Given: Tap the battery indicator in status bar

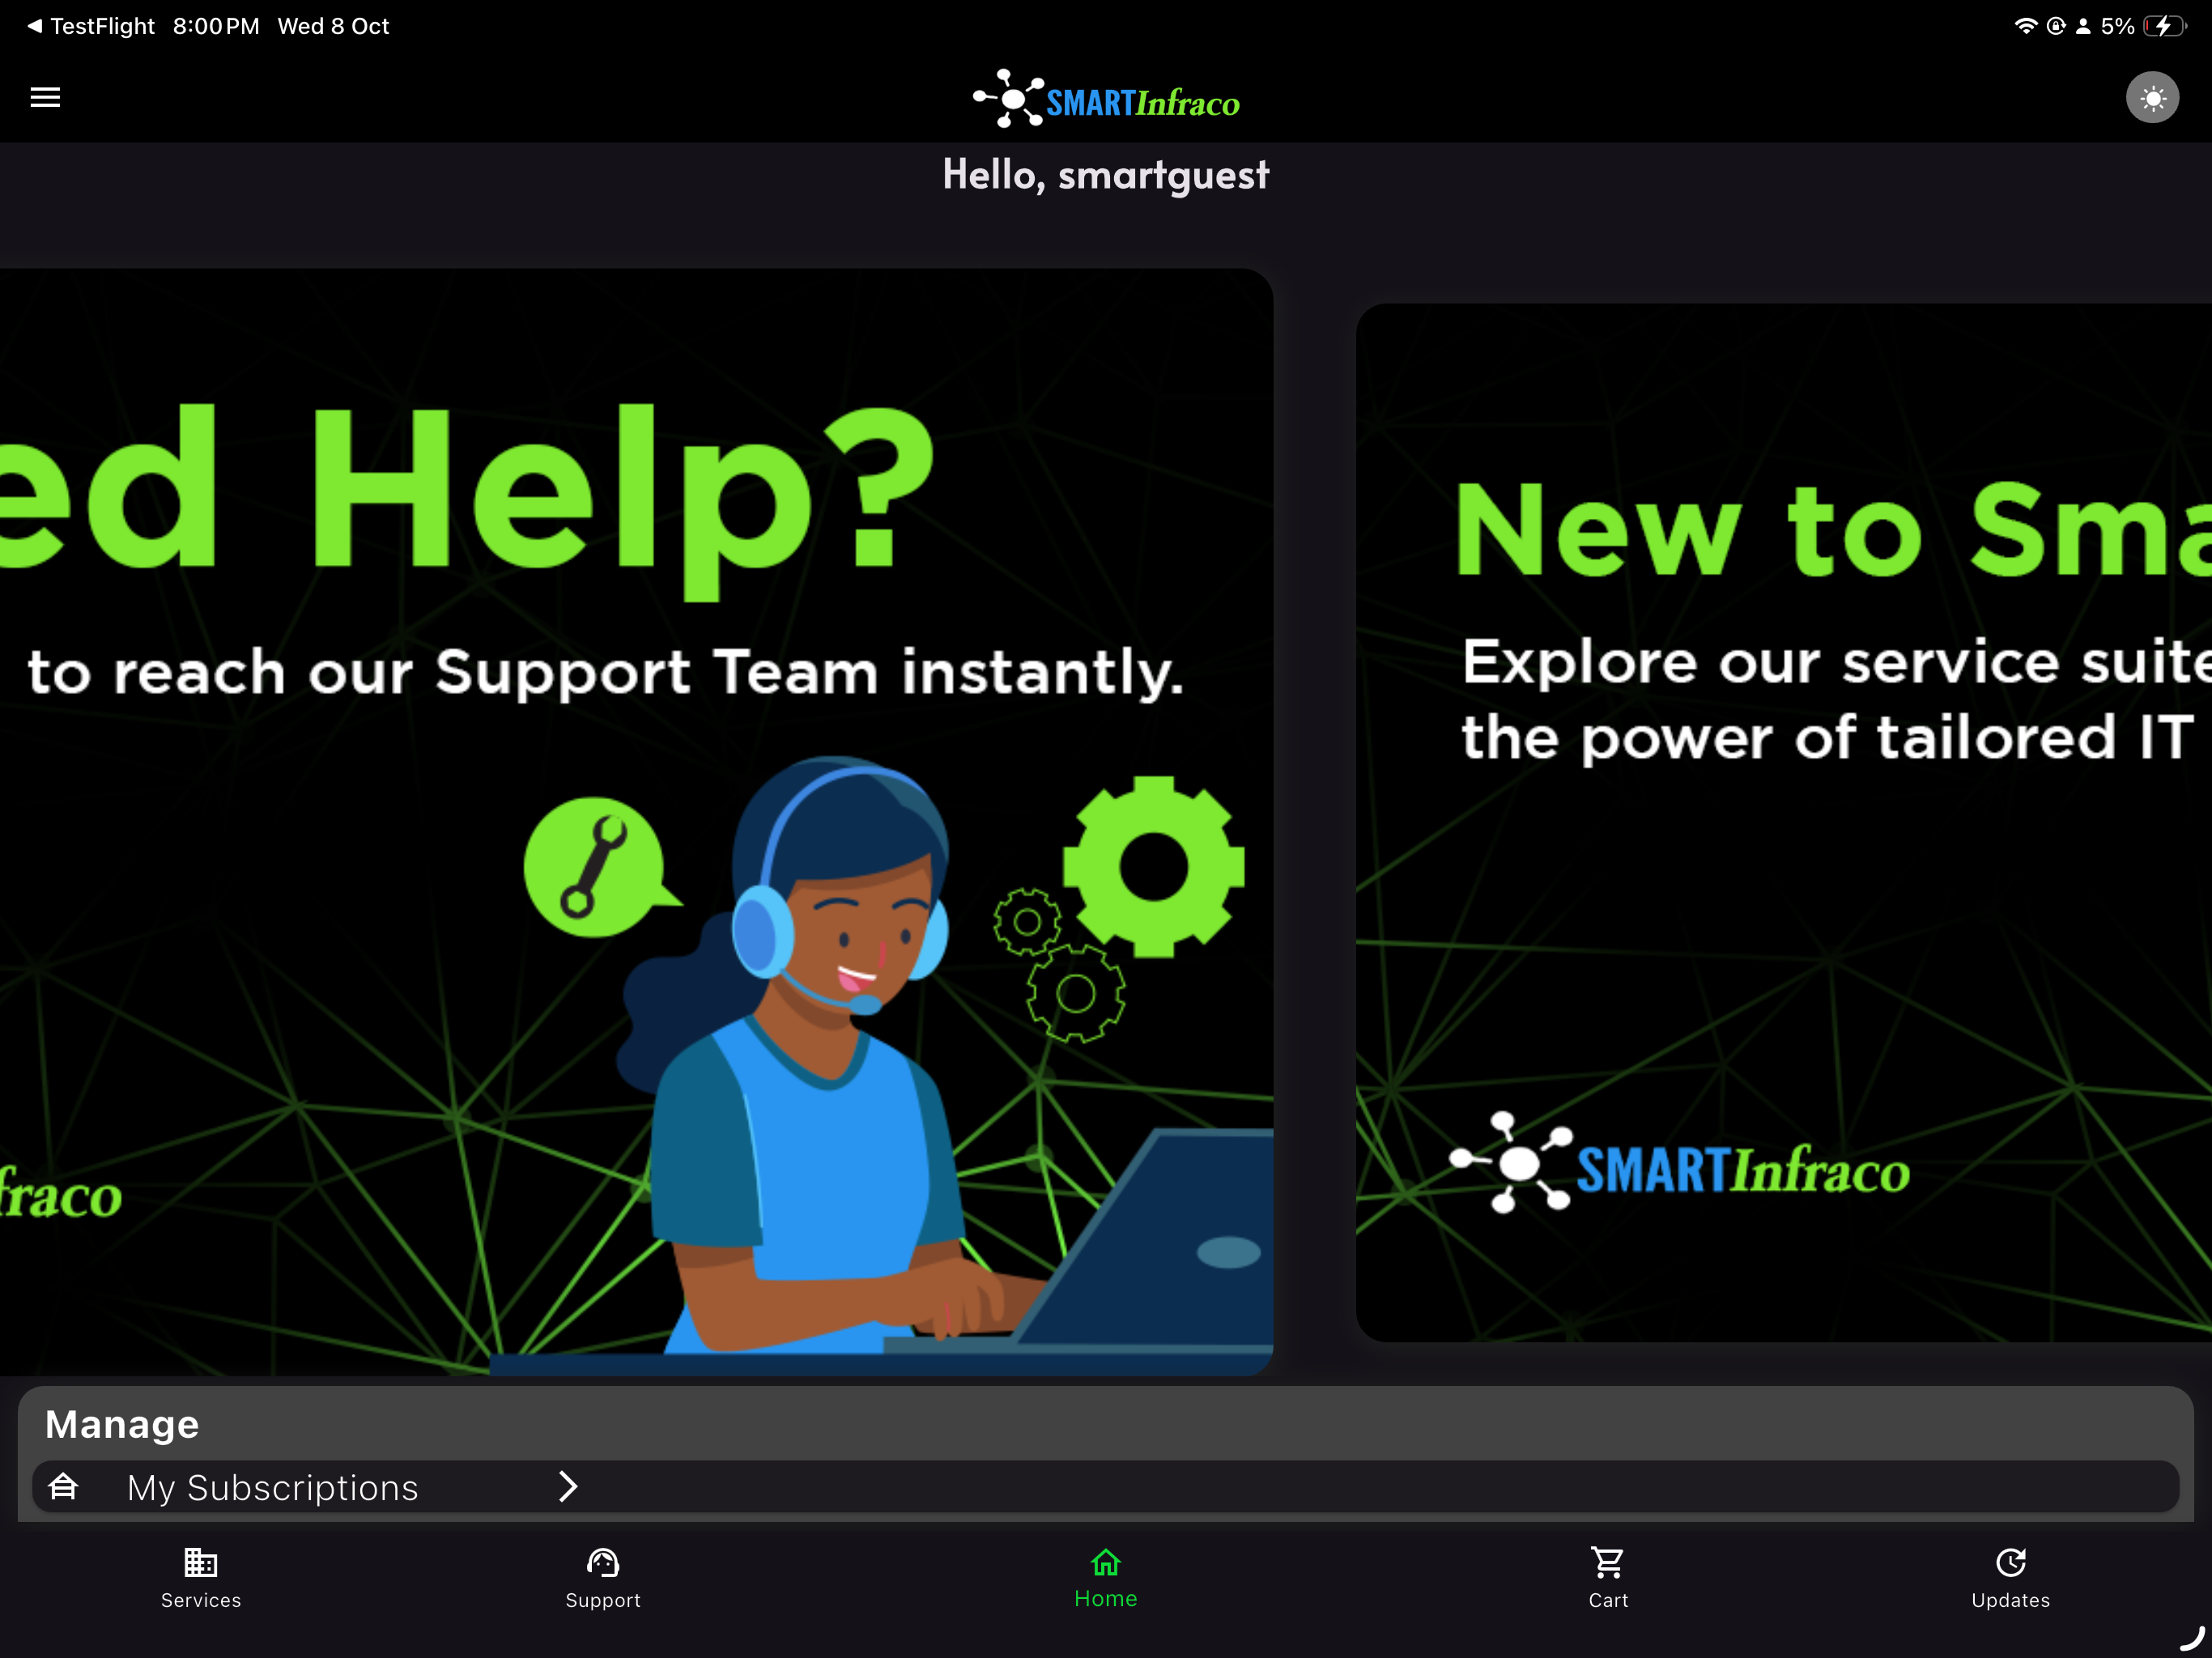Looking at the screenshot, I should (x=2164, y=26).
